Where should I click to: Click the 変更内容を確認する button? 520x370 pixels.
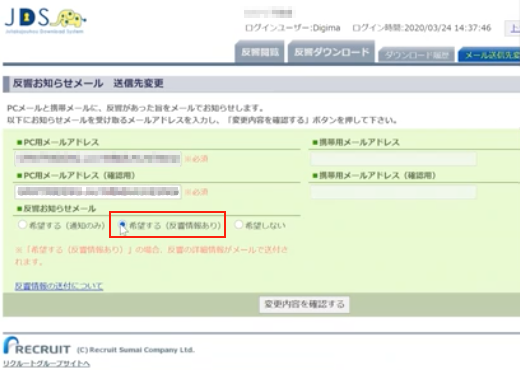304,304
